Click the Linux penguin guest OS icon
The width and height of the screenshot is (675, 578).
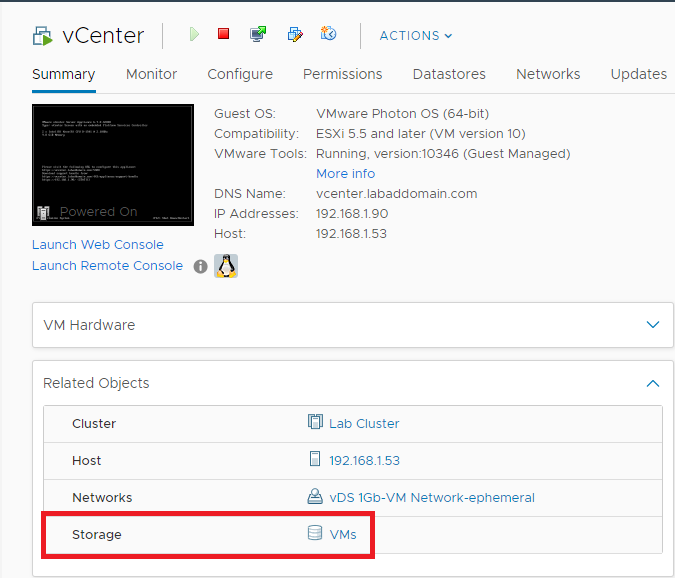point(226,266)
